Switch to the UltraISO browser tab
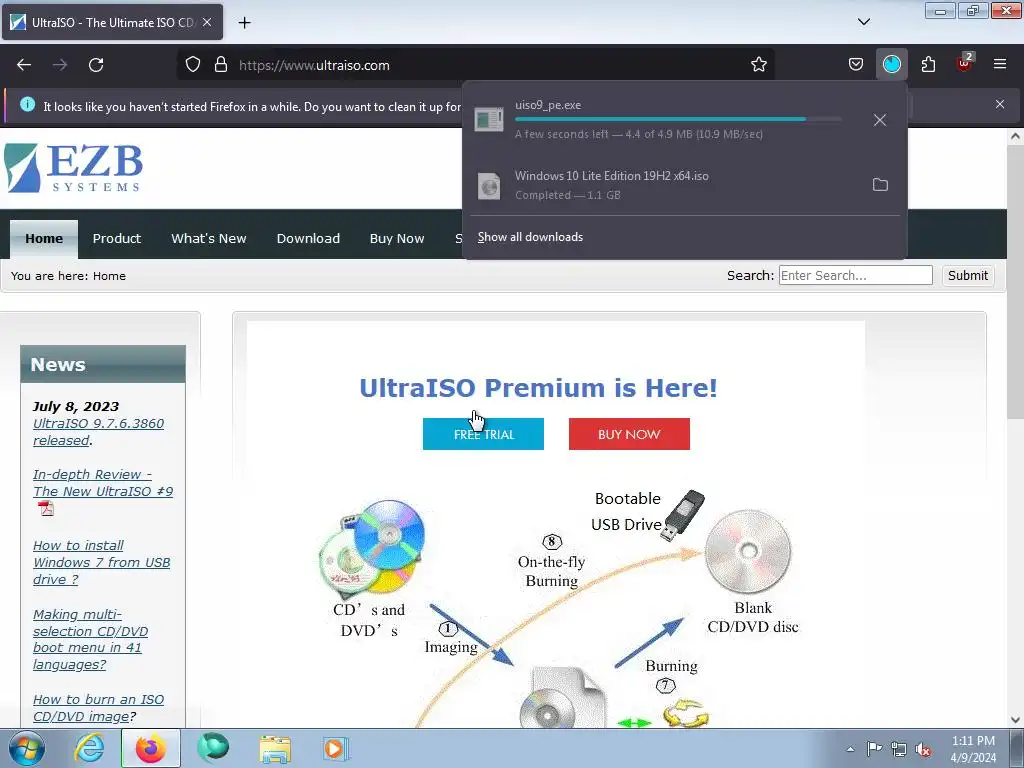The image size is (1024, 768). 112,22
